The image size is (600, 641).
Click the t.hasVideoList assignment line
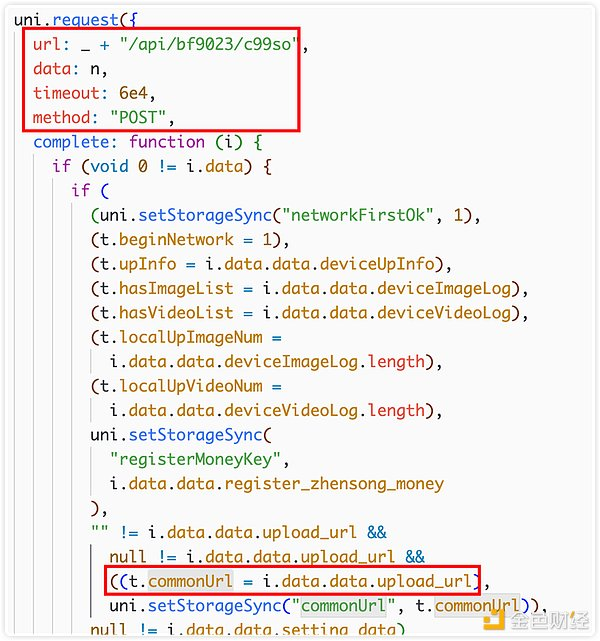(x=309, y=313)
